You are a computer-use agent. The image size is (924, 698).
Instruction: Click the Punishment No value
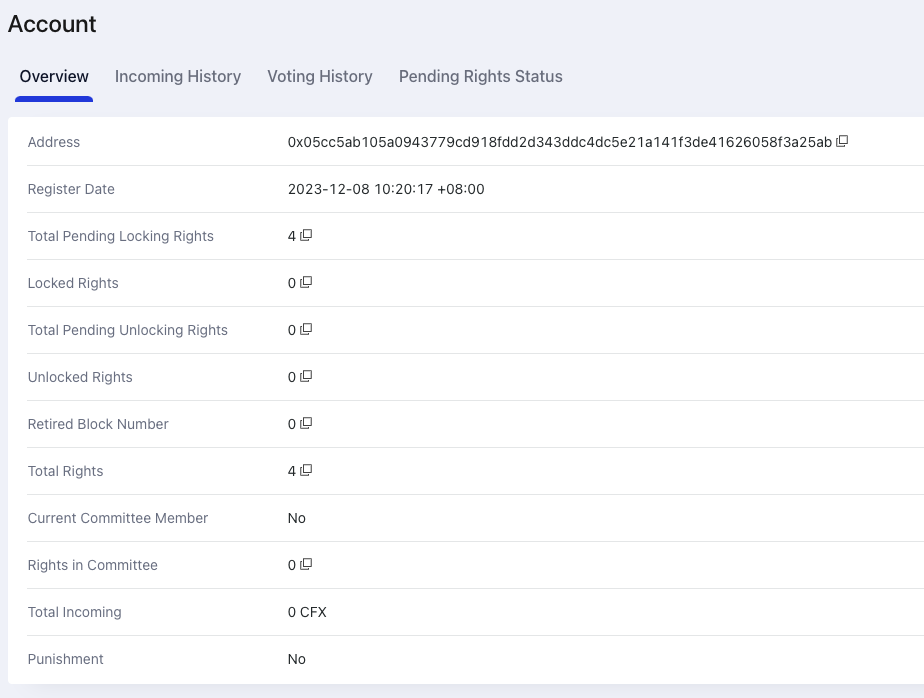(x=297, y=659)
